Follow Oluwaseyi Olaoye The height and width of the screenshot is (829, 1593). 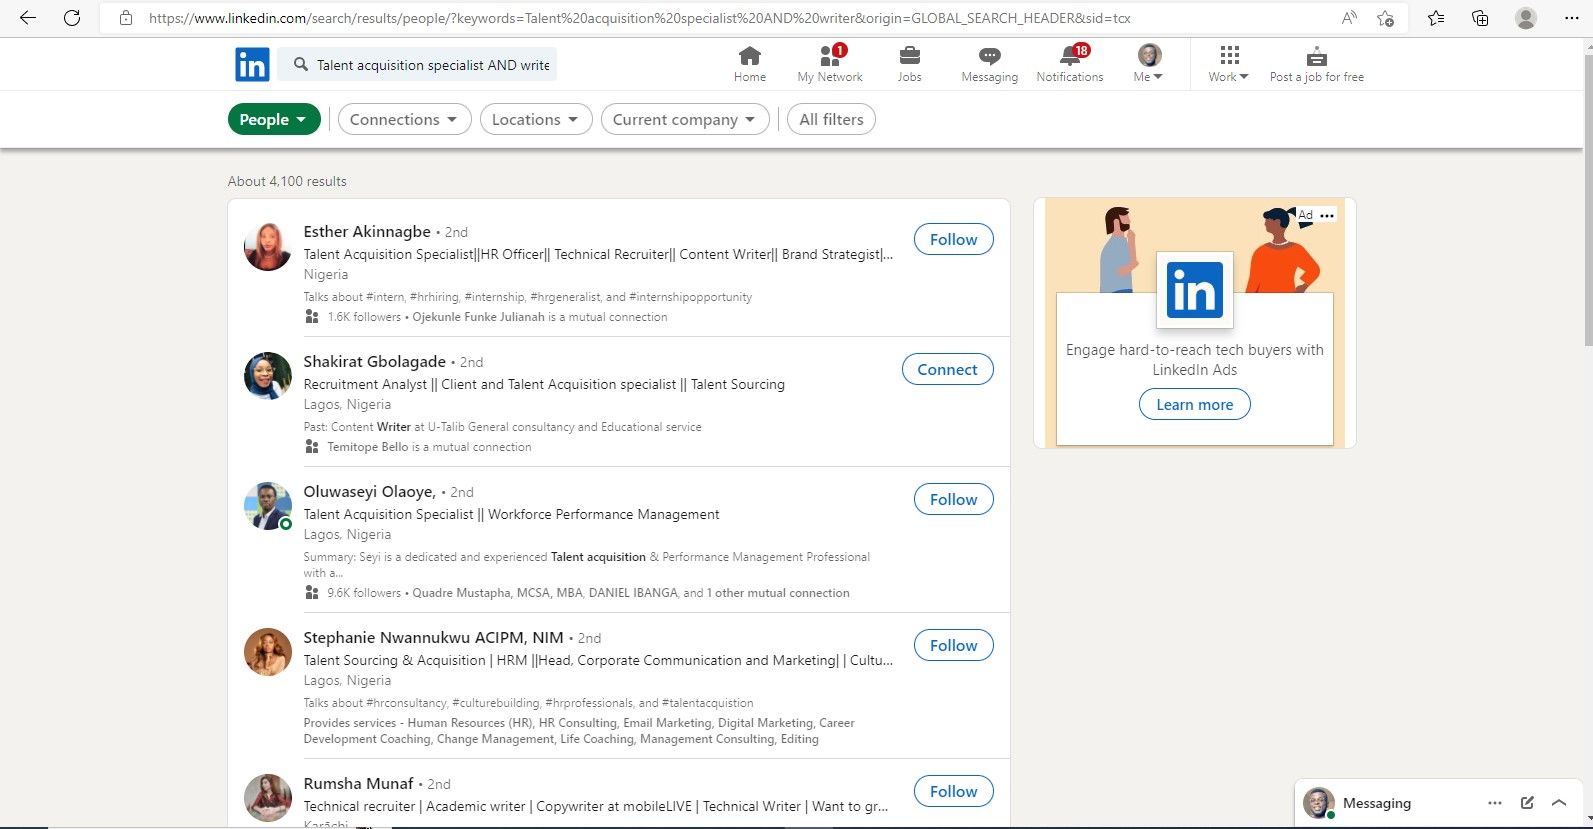[953, 499]
